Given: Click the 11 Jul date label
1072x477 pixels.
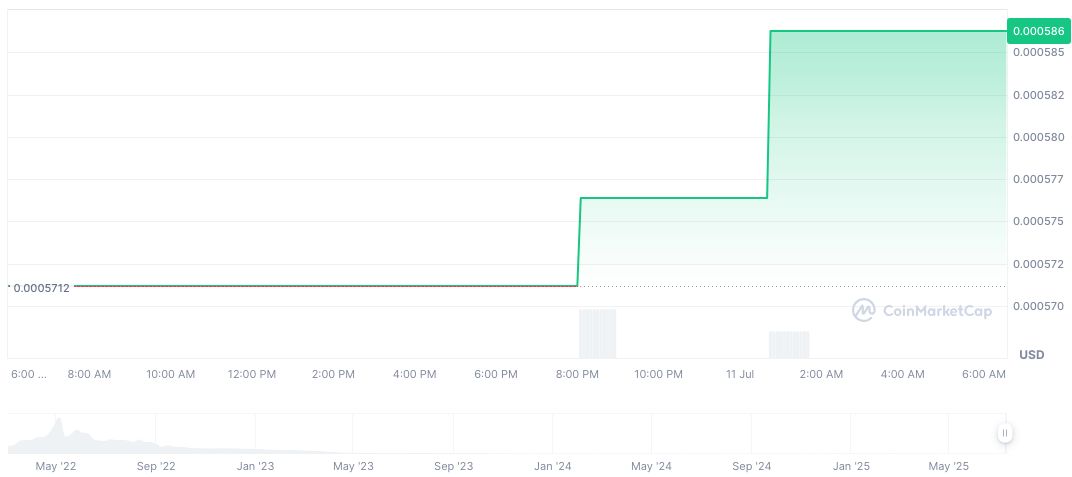Looking at the screenshot, I should (740, 374).
